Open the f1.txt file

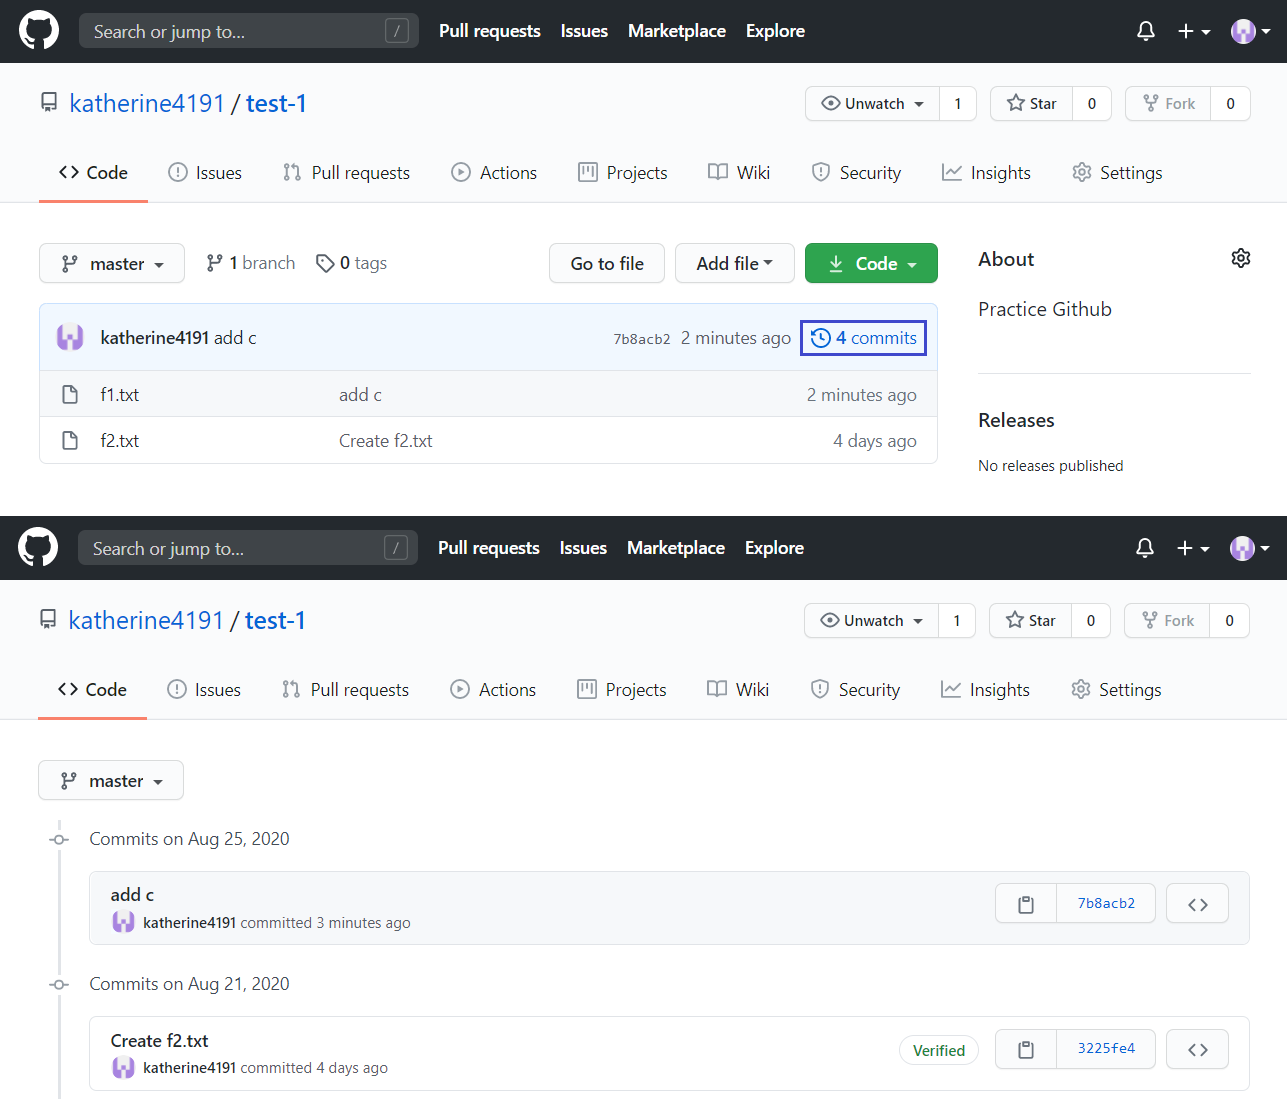pyautogui.click(x=120, y=395)
